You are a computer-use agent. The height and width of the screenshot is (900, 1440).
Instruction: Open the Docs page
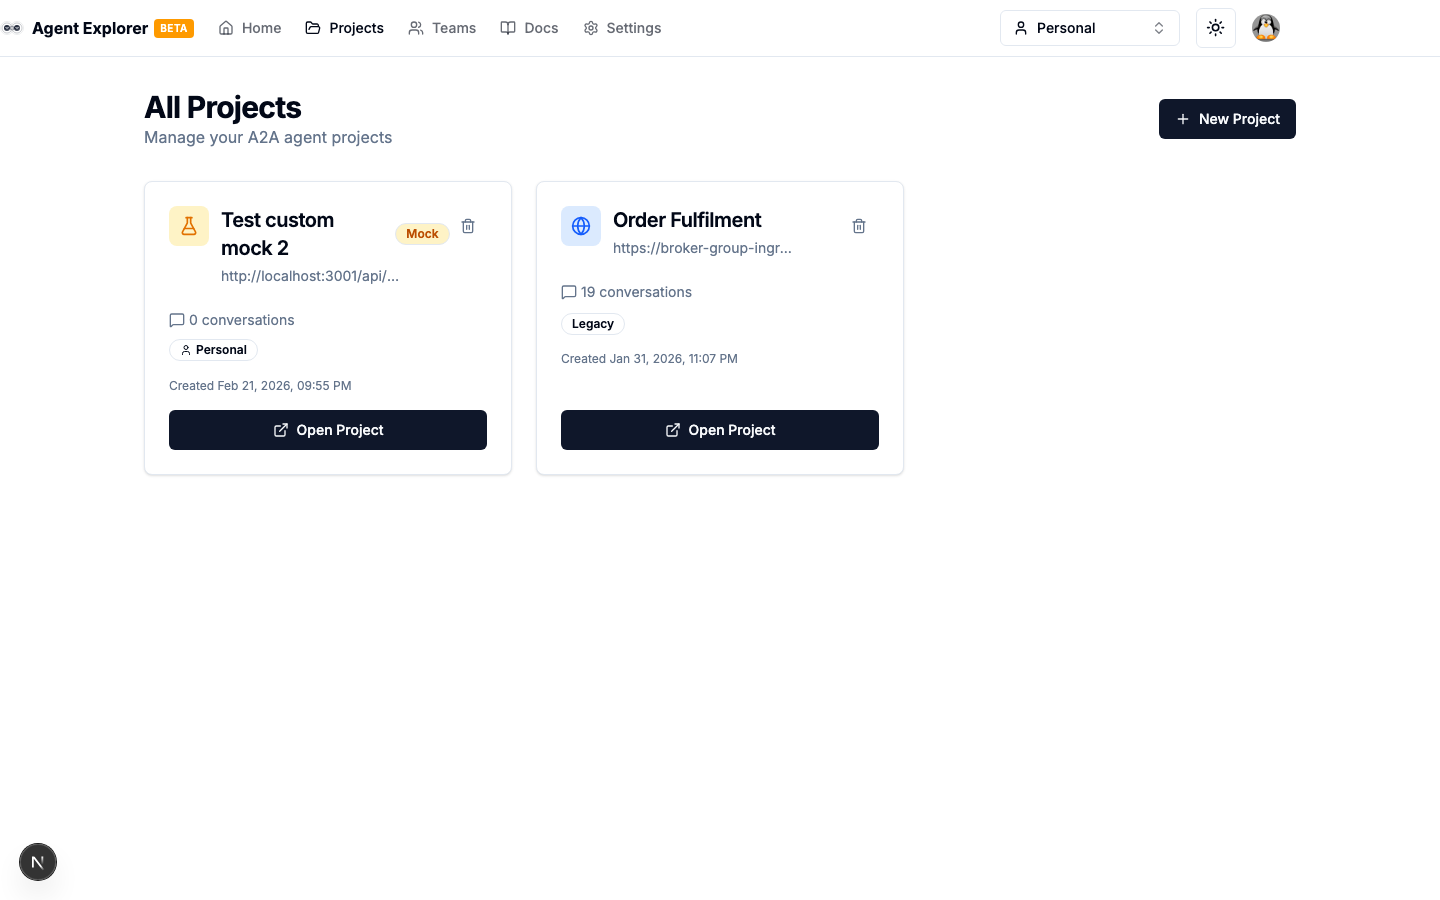tap(529, 28)
